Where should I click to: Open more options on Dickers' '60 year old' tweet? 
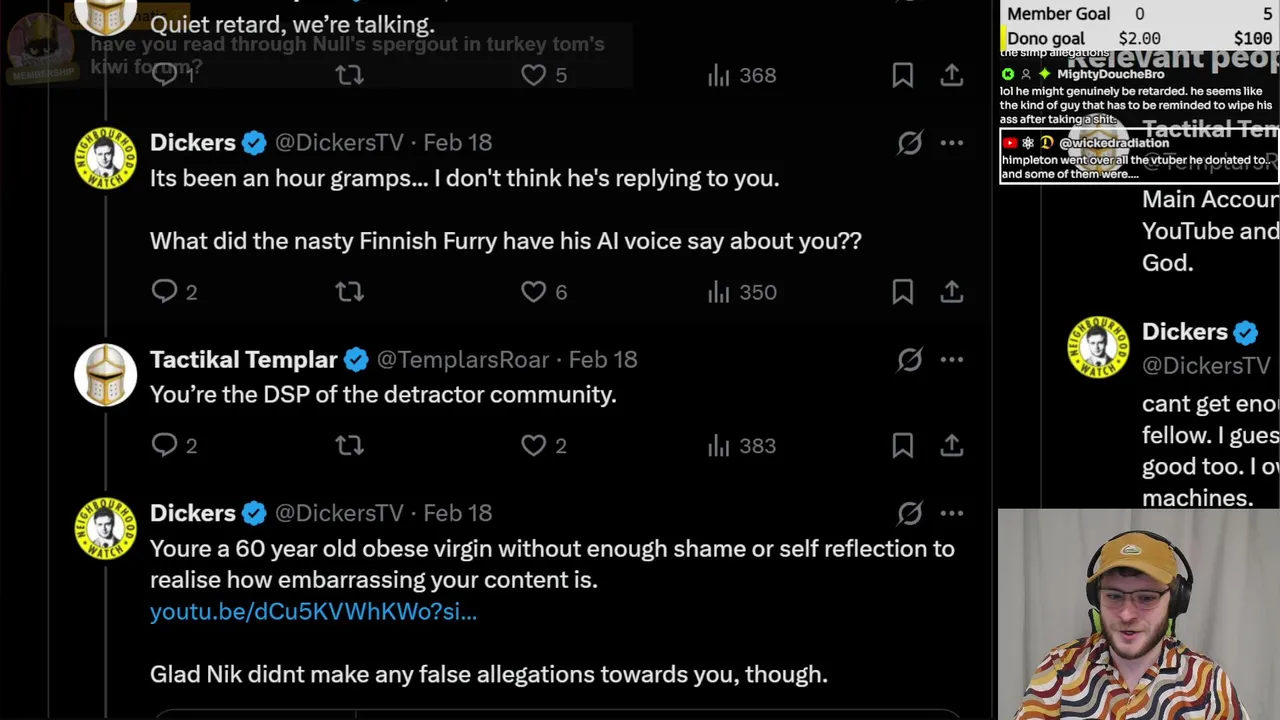click(x=951, y=513)
